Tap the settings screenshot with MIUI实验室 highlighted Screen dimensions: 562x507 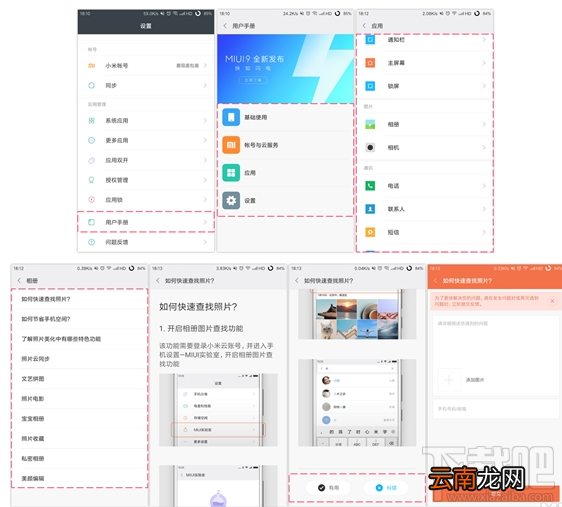[x=218, y=410]
